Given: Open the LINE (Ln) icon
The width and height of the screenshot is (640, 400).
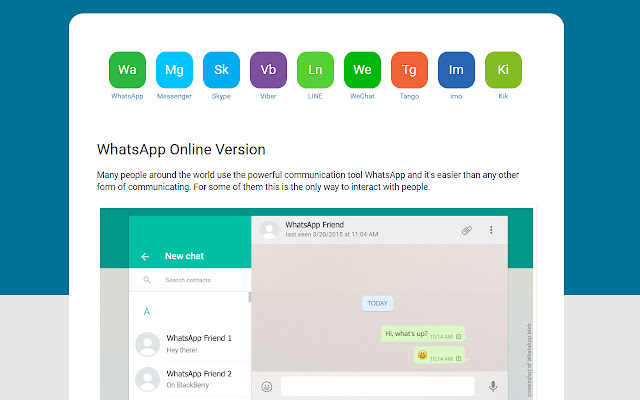Looking at the screenshot, I should tap(315, 70).
